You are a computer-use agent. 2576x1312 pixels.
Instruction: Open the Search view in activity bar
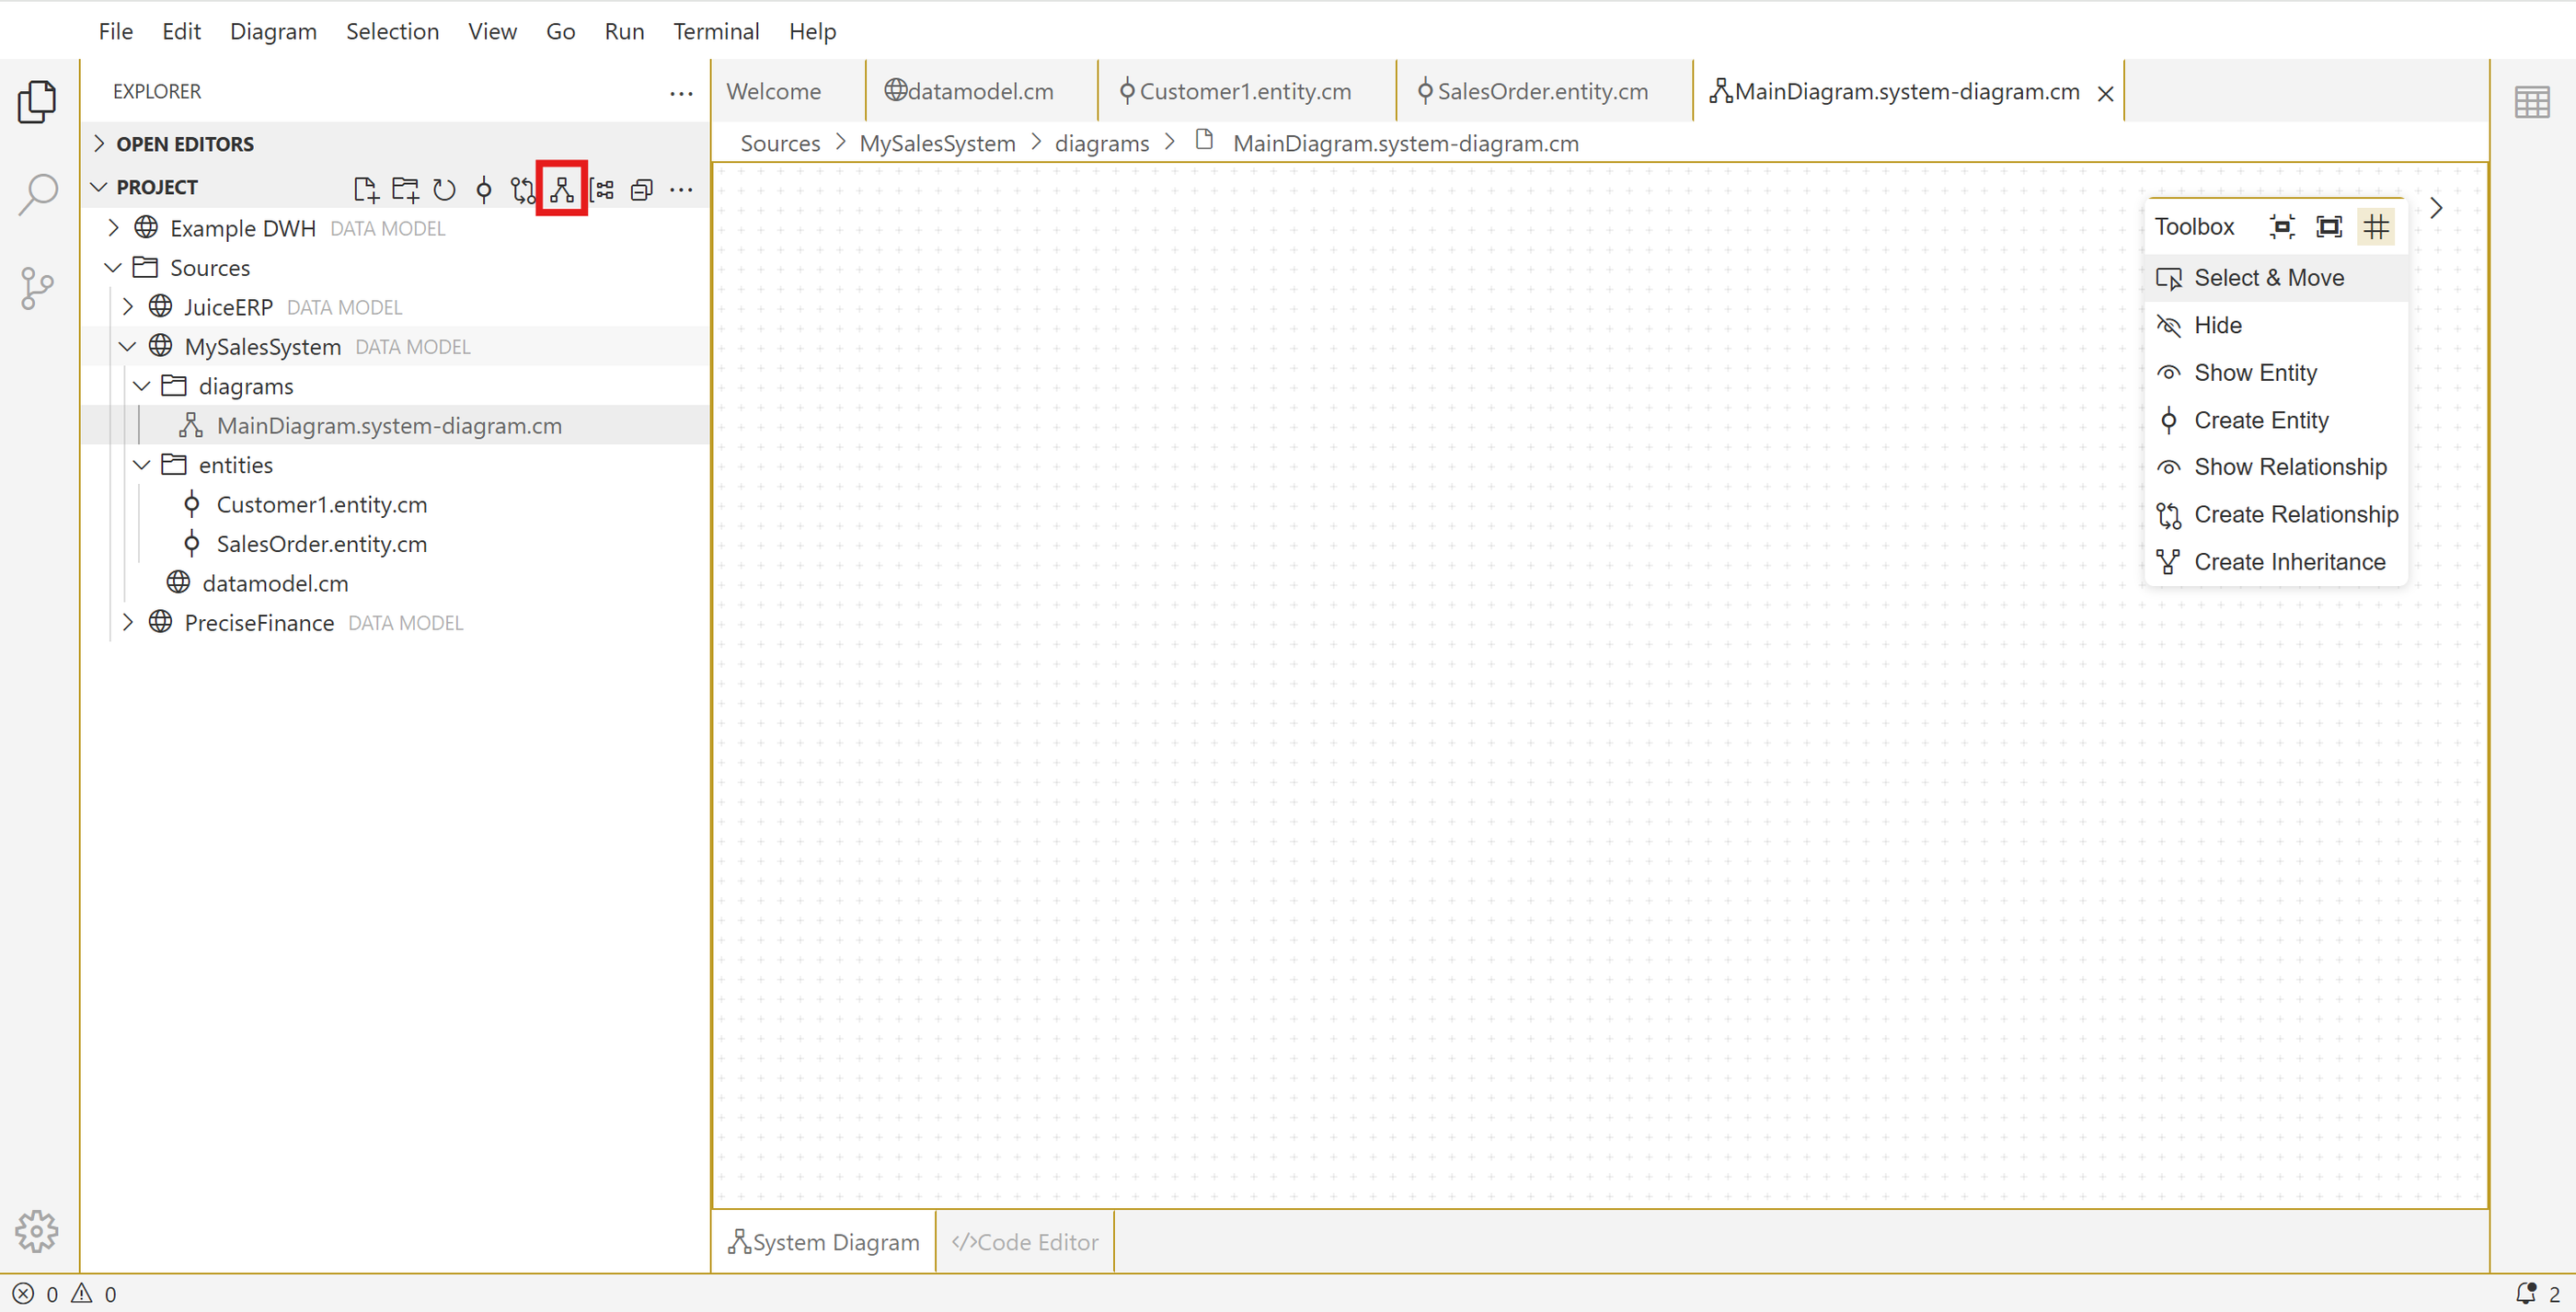[x=37, y=194]
